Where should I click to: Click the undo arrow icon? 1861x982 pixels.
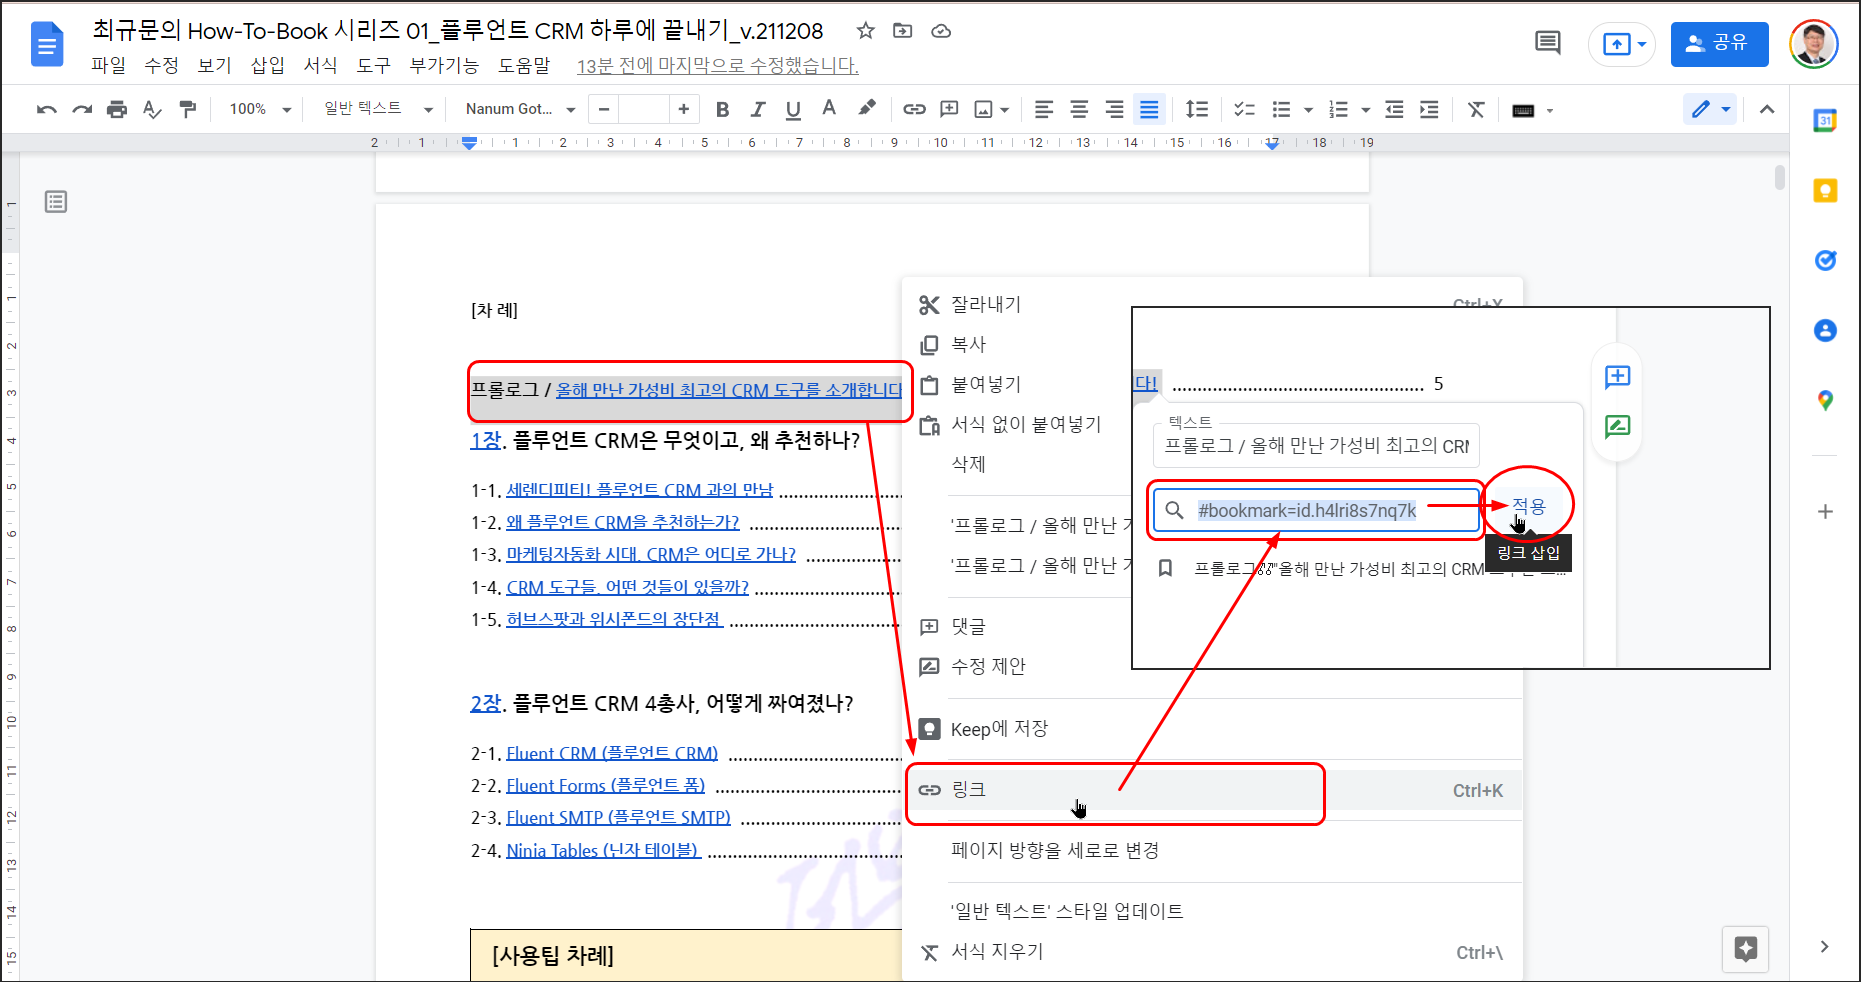pos(46,110)
